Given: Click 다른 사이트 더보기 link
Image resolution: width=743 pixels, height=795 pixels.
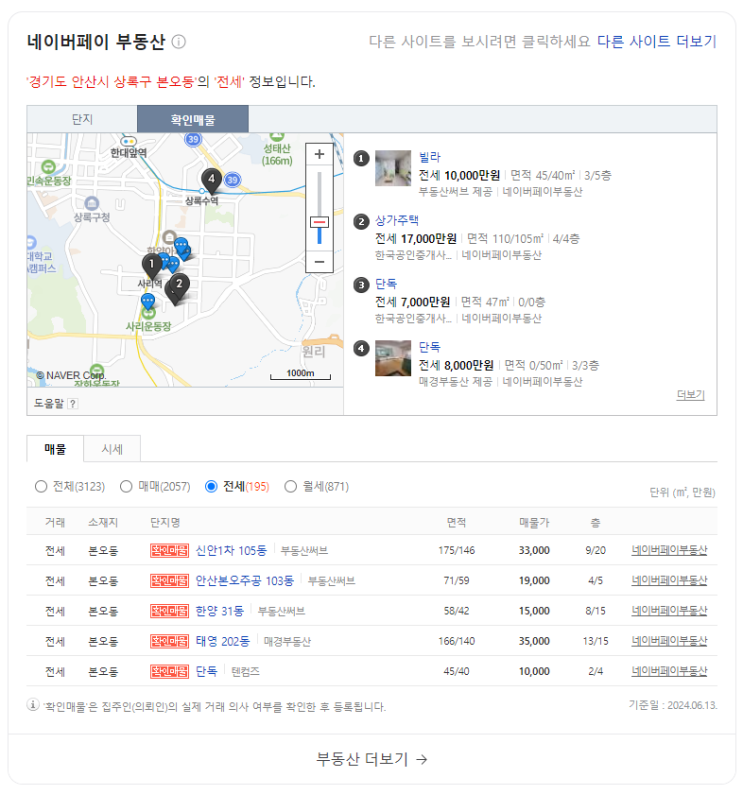Looking at the screenshot, I should 657,42.
